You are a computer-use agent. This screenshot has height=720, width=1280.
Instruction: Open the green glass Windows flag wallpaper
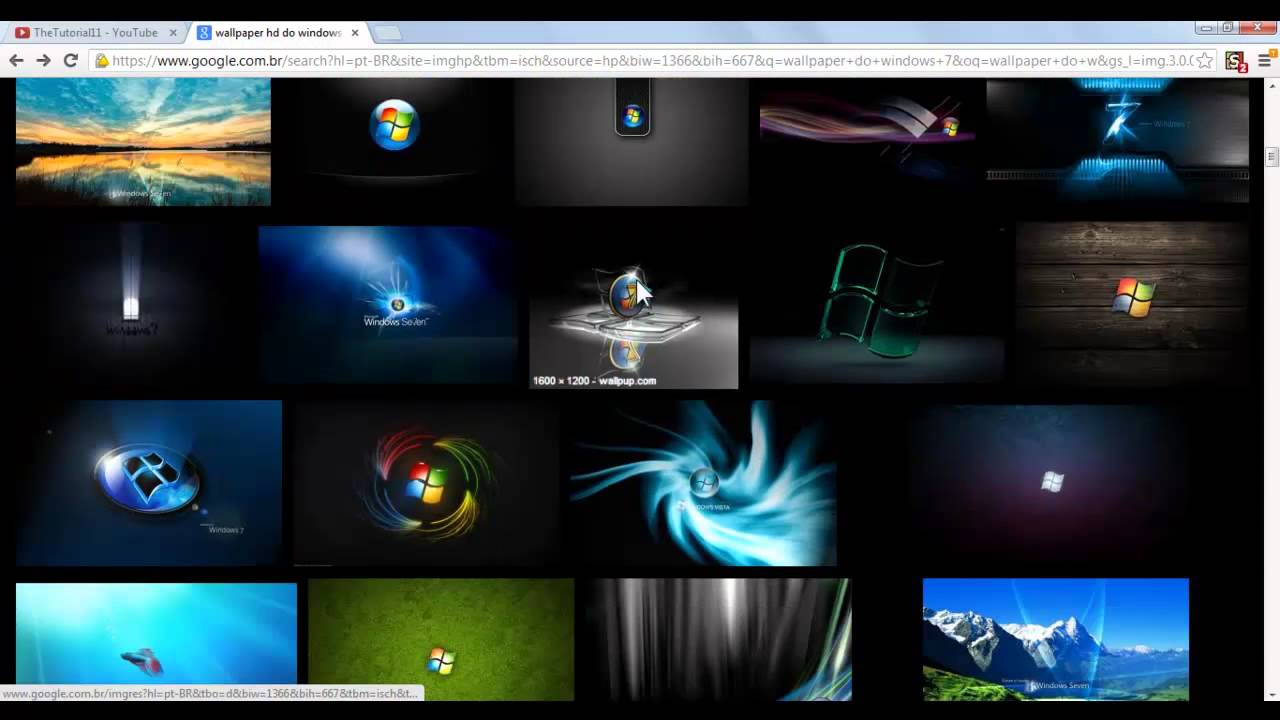877,303
